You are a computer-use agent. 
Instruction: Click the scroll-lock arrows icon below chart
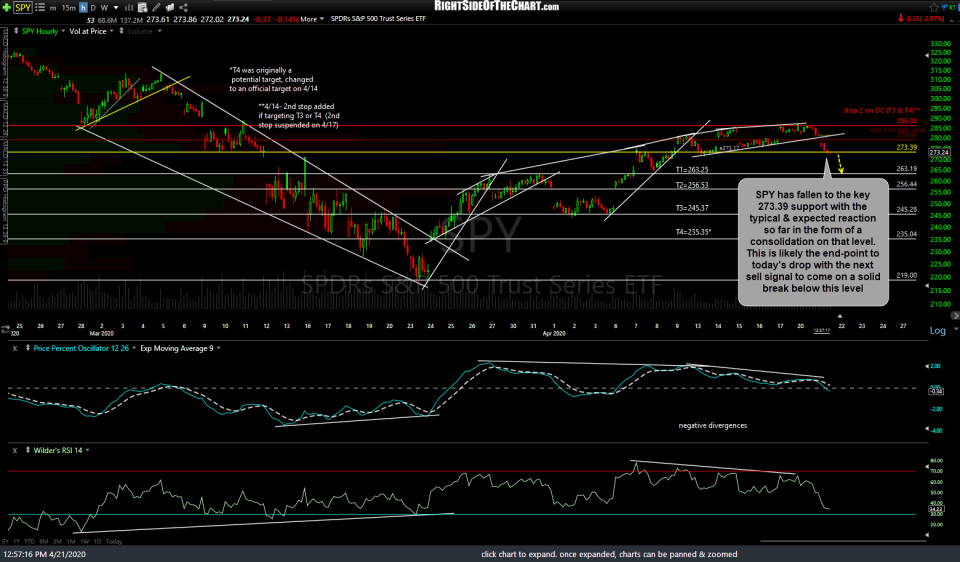6,329
